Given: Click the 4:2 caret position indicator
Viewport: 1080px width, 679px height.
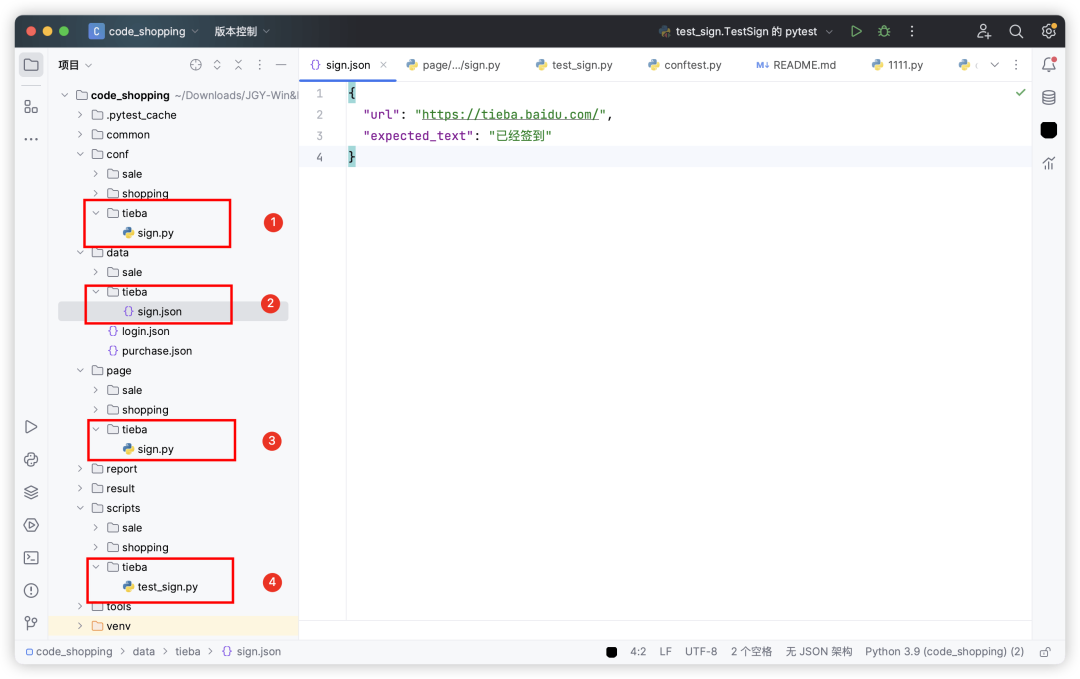Looking at the screenshot, I should [x=638, y=651].
